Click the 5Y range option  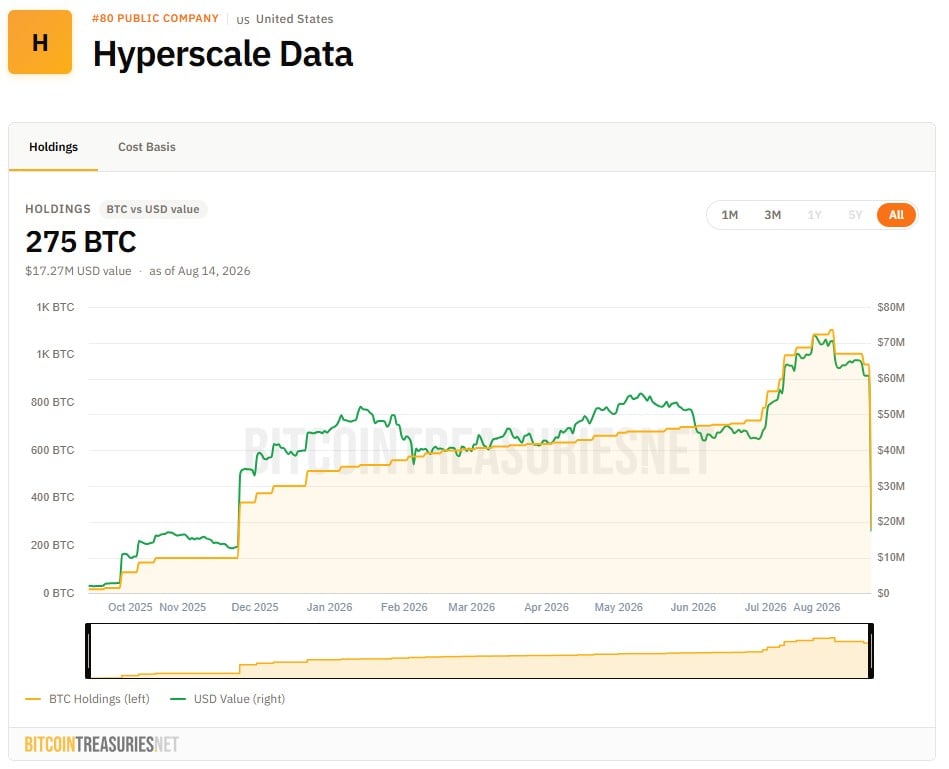[x=855, y=215]
